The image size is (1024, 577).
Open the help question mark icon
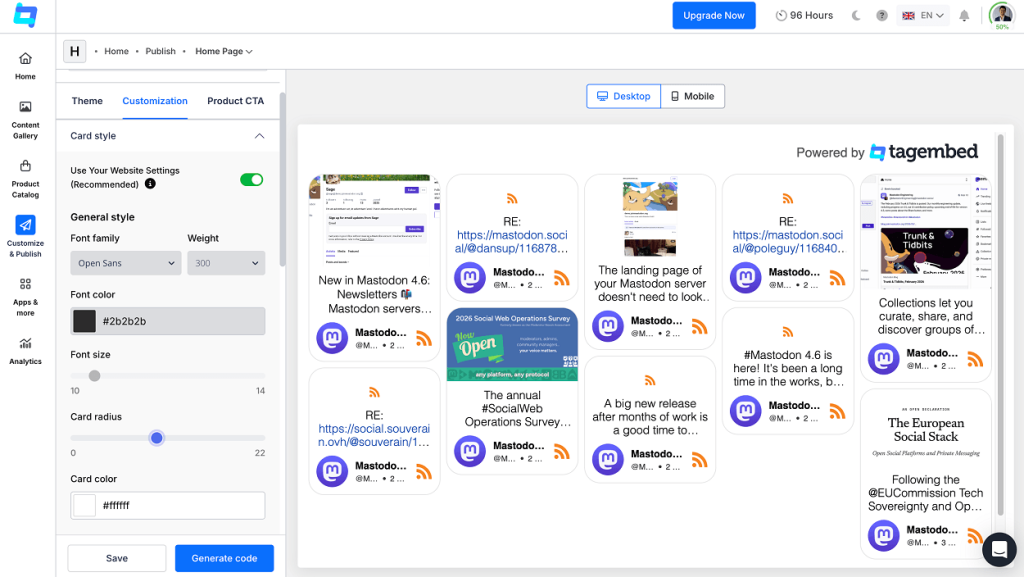pyautogui.click(x=882, y=16)
